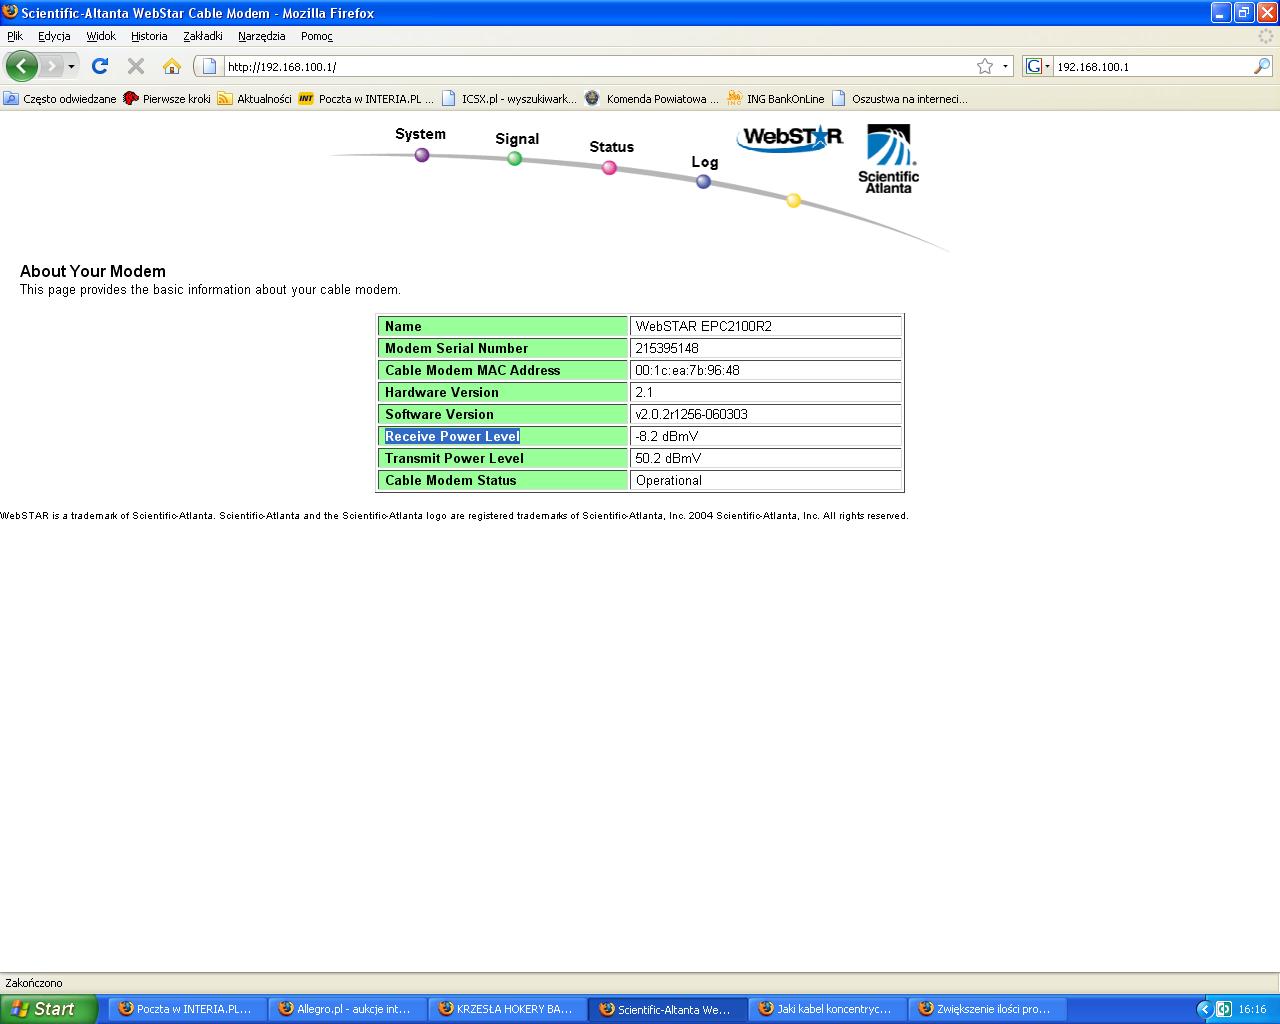Open ICSX.pl wyszukiwarka bookmark
1280x1024 pixels.
point(510,99)
